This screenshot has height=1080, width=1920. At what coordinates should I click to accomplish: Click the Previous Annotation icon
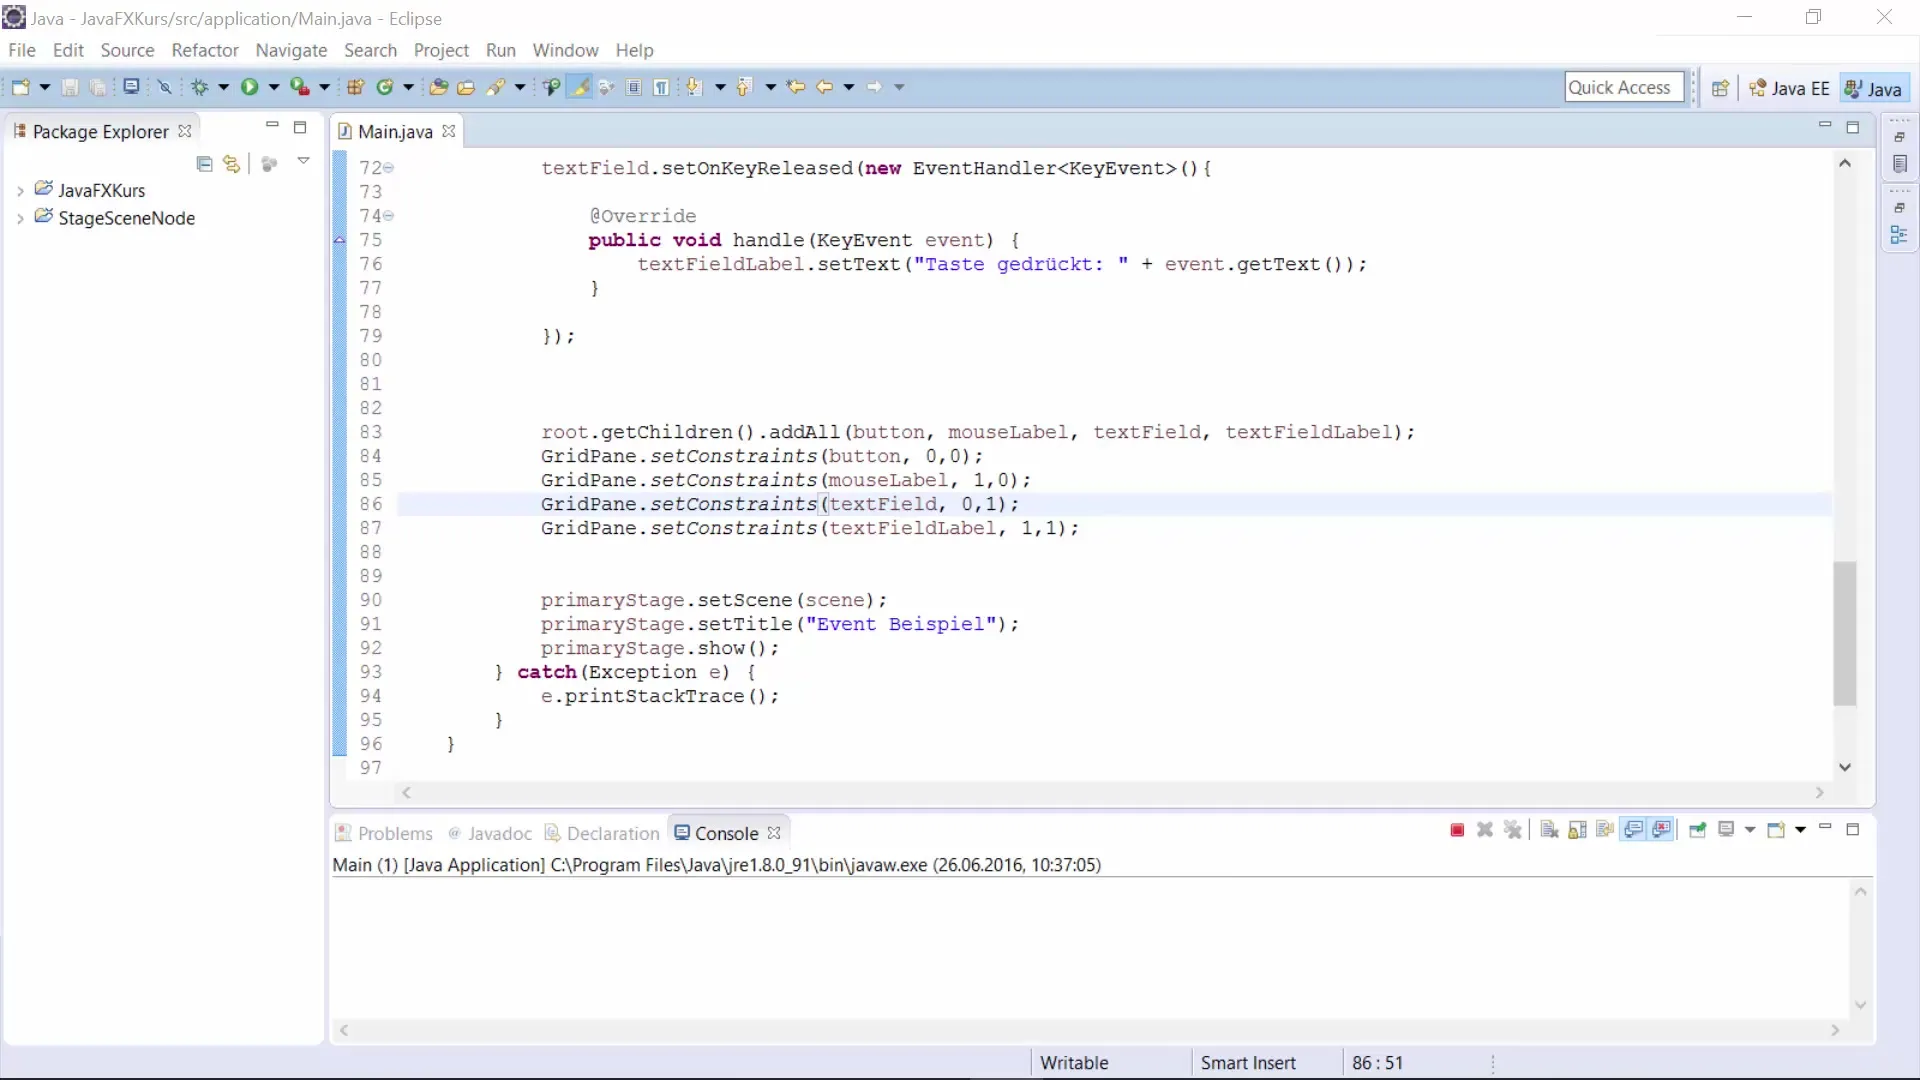point(744,87)
